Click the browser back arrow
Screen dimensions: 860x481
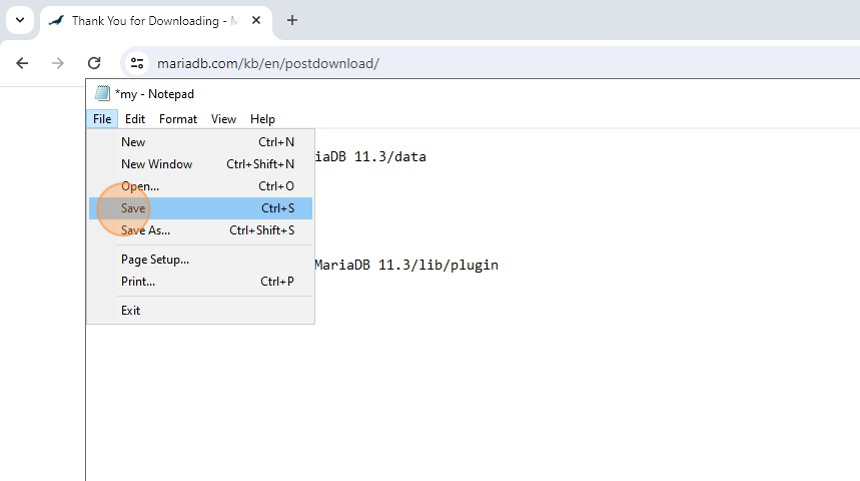click(22, 63)
